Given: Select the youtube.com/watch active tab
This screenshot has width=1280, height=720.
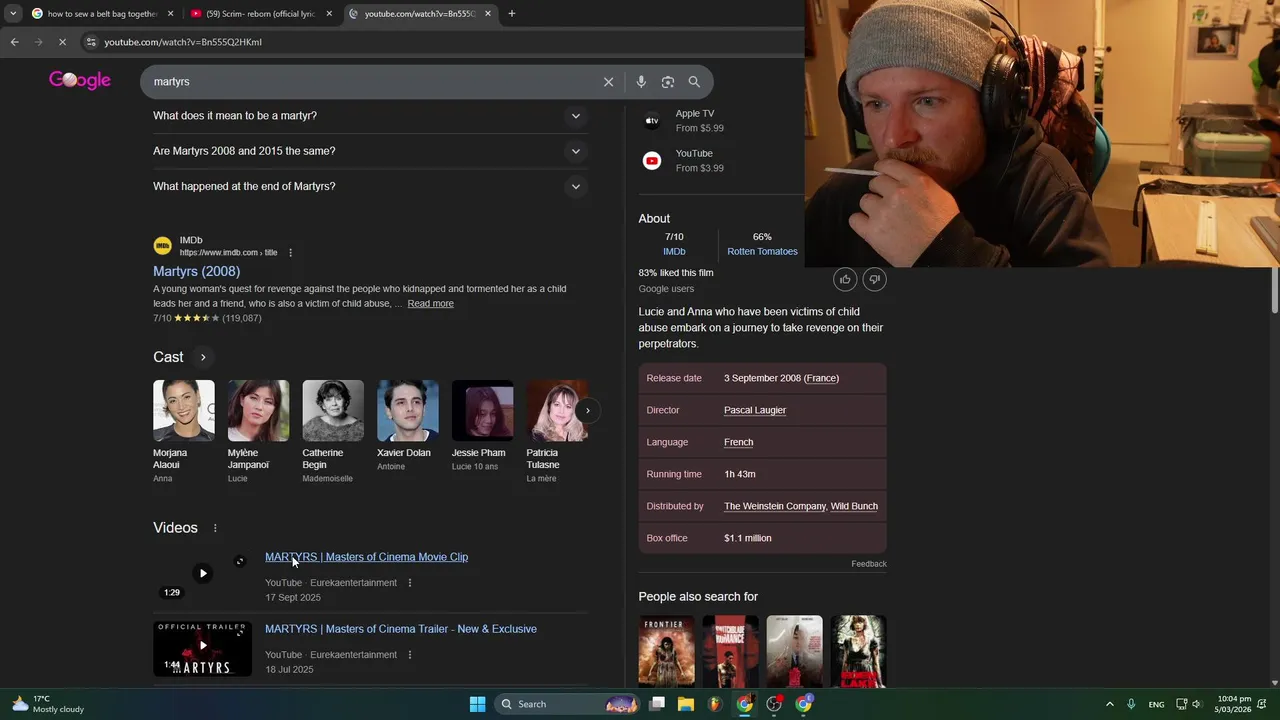Looking at the screenshot, I should tap(420, 14).
